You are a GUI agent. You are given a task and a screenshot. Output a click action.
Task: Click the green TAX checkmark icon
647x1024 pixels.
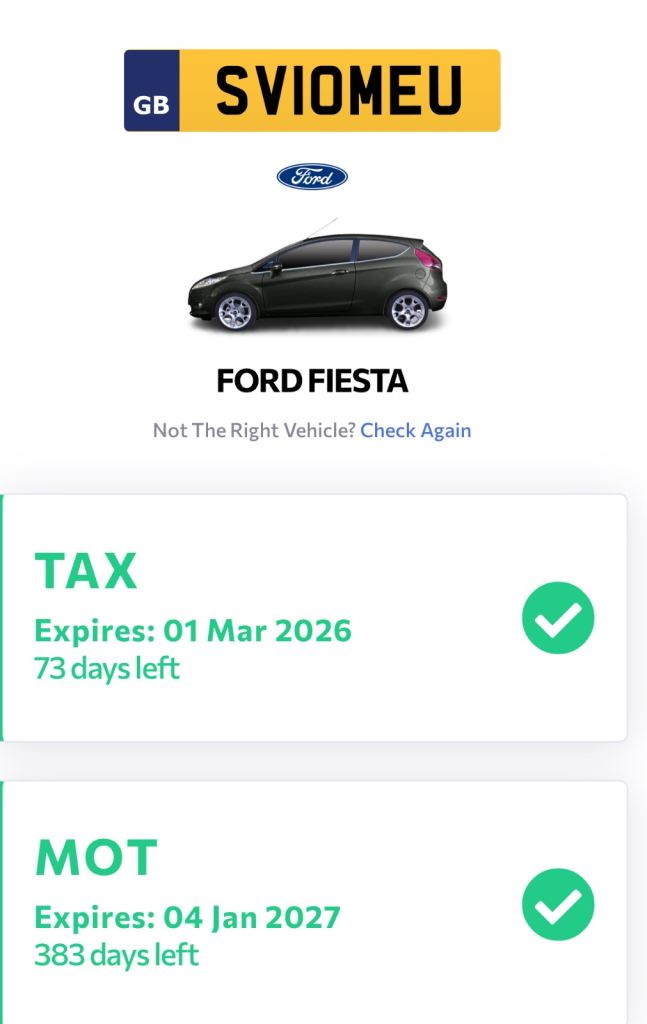point(558,618)
